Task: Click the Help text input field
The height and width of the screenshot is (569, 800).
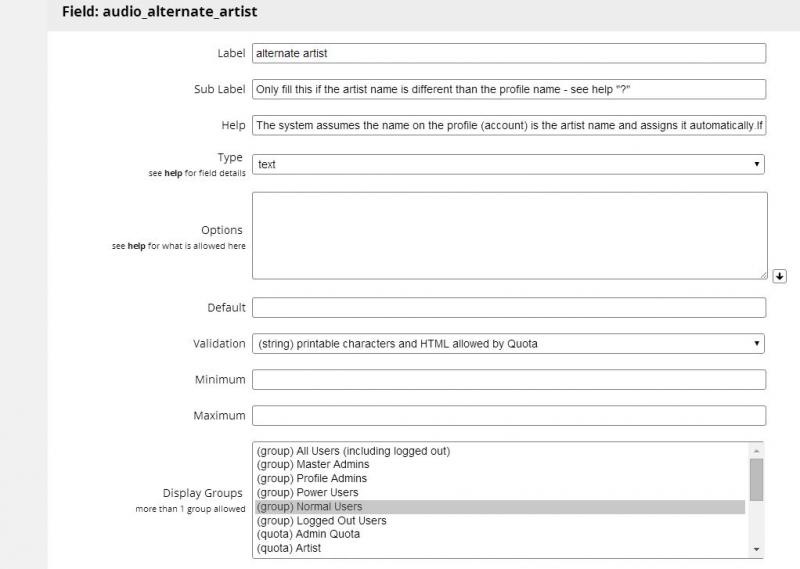Action: (508, 125)
